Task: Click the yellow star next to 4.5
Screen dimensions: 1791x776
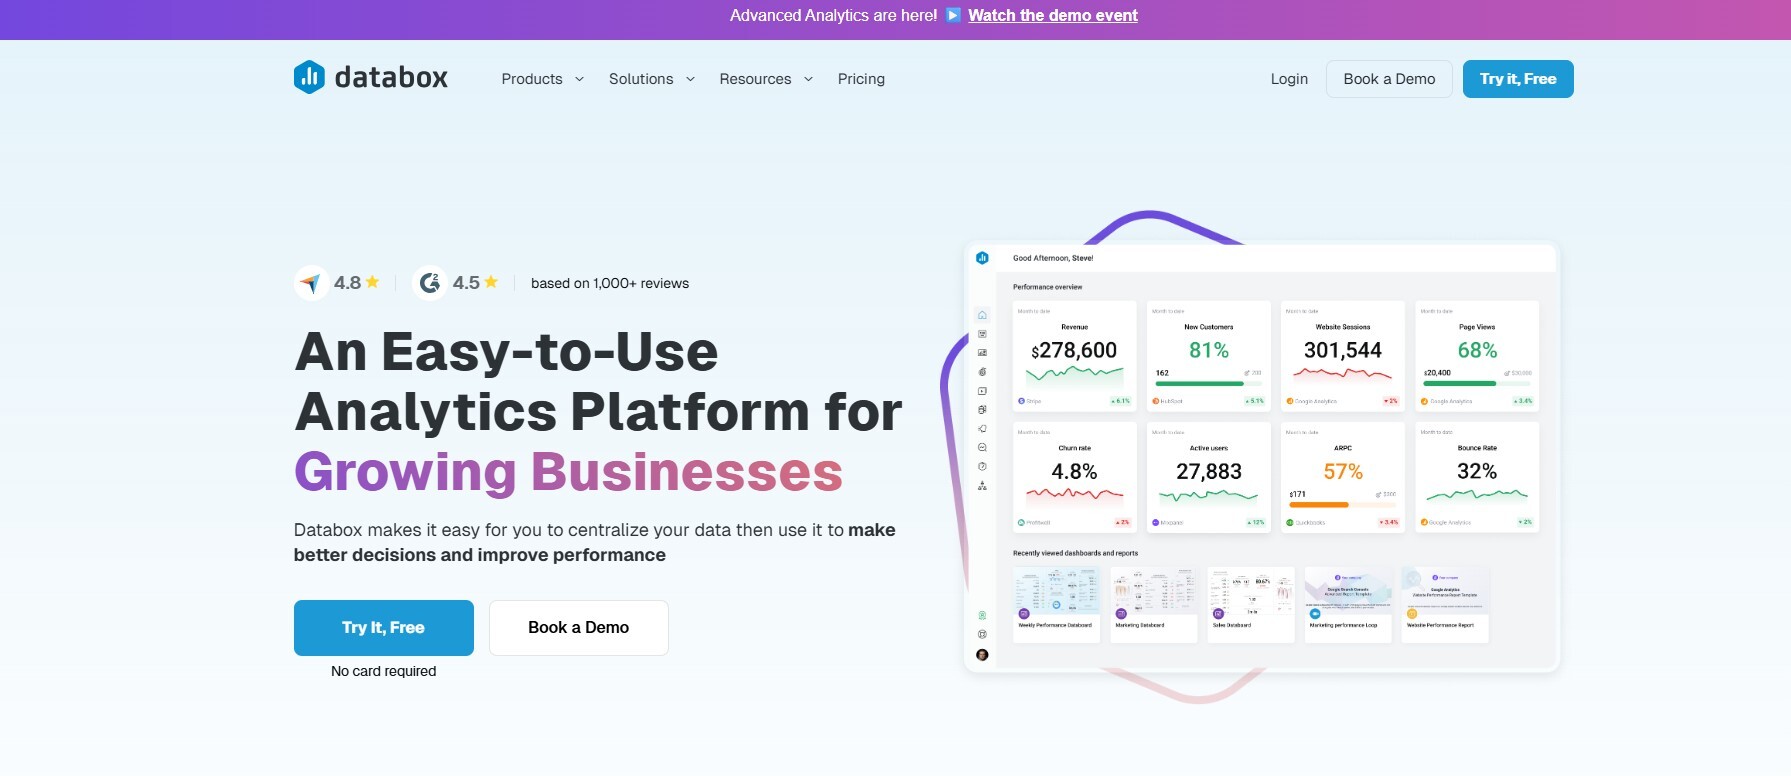Action: pyautogui.click(x=491, y=282)
